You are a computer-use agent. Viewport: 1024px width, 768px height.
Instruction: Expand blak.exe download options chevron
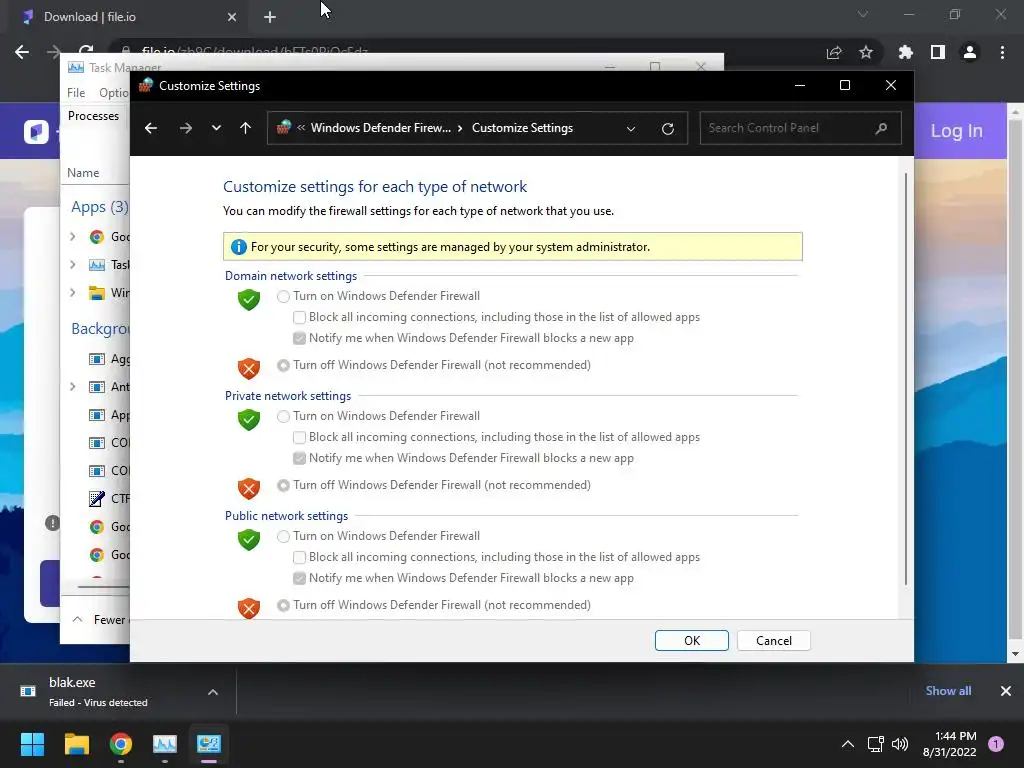coord(213,692)
